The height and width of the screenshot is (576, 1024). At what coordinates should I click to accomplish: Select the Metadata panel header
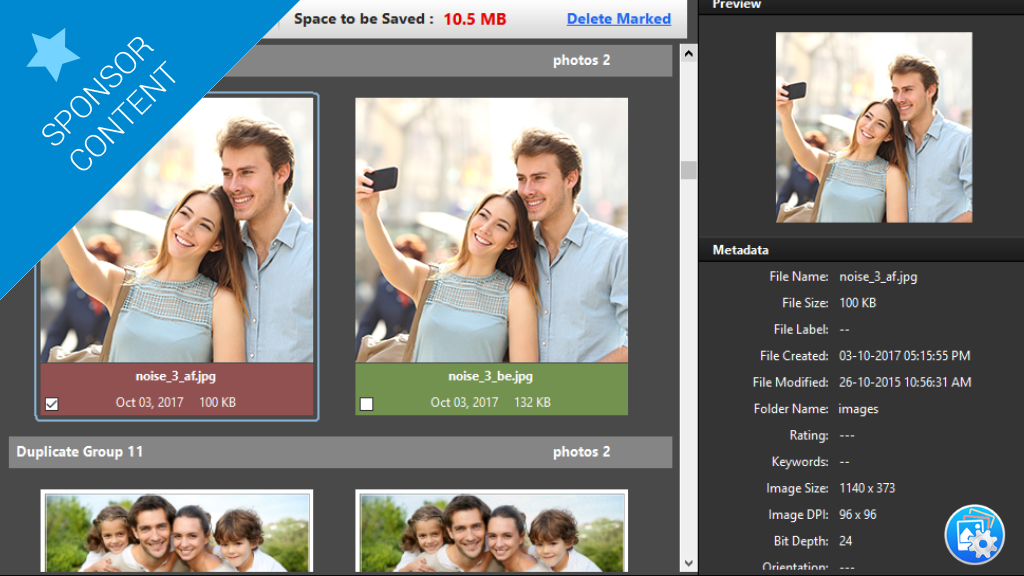pos(740,249)
